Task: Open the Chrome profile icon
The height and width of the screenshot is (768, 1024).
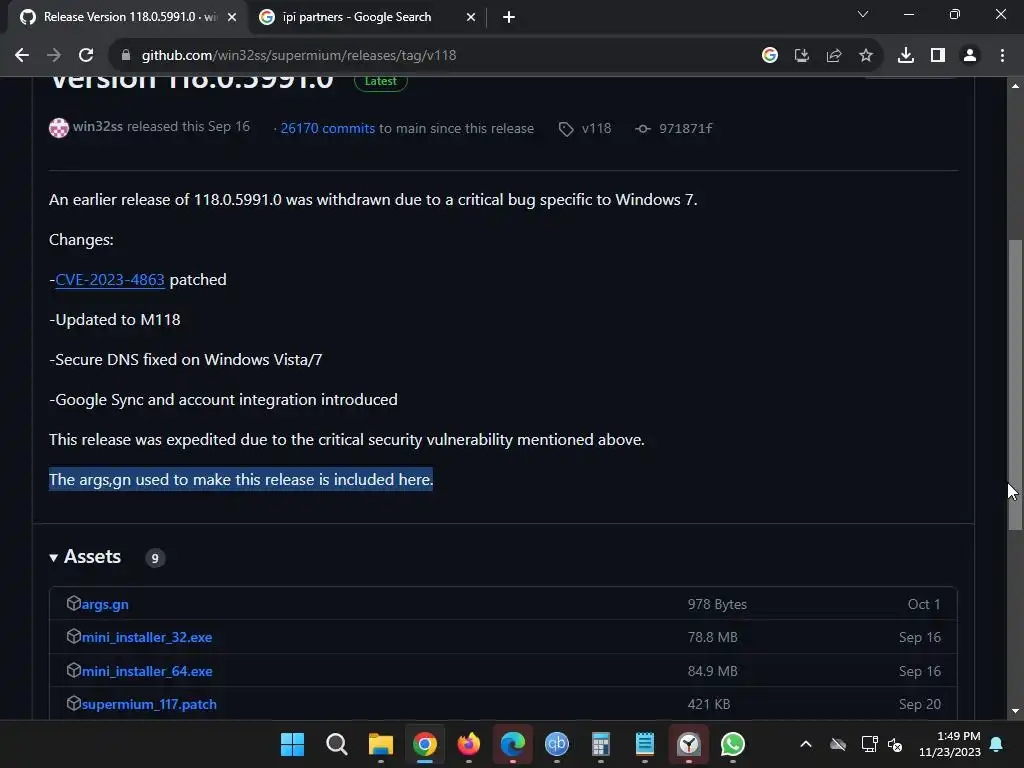Action: (x=970, y=56)
